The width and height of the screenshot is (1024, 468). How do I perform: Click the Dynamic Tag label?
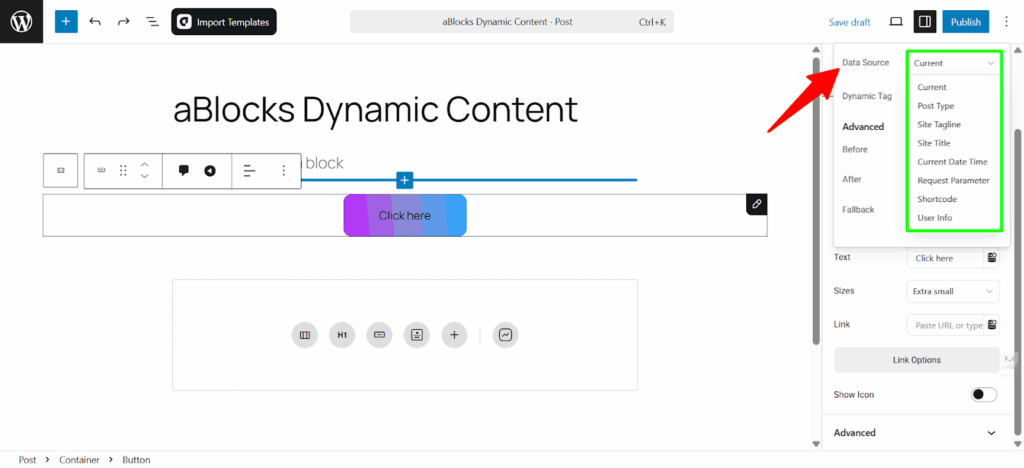867,96
